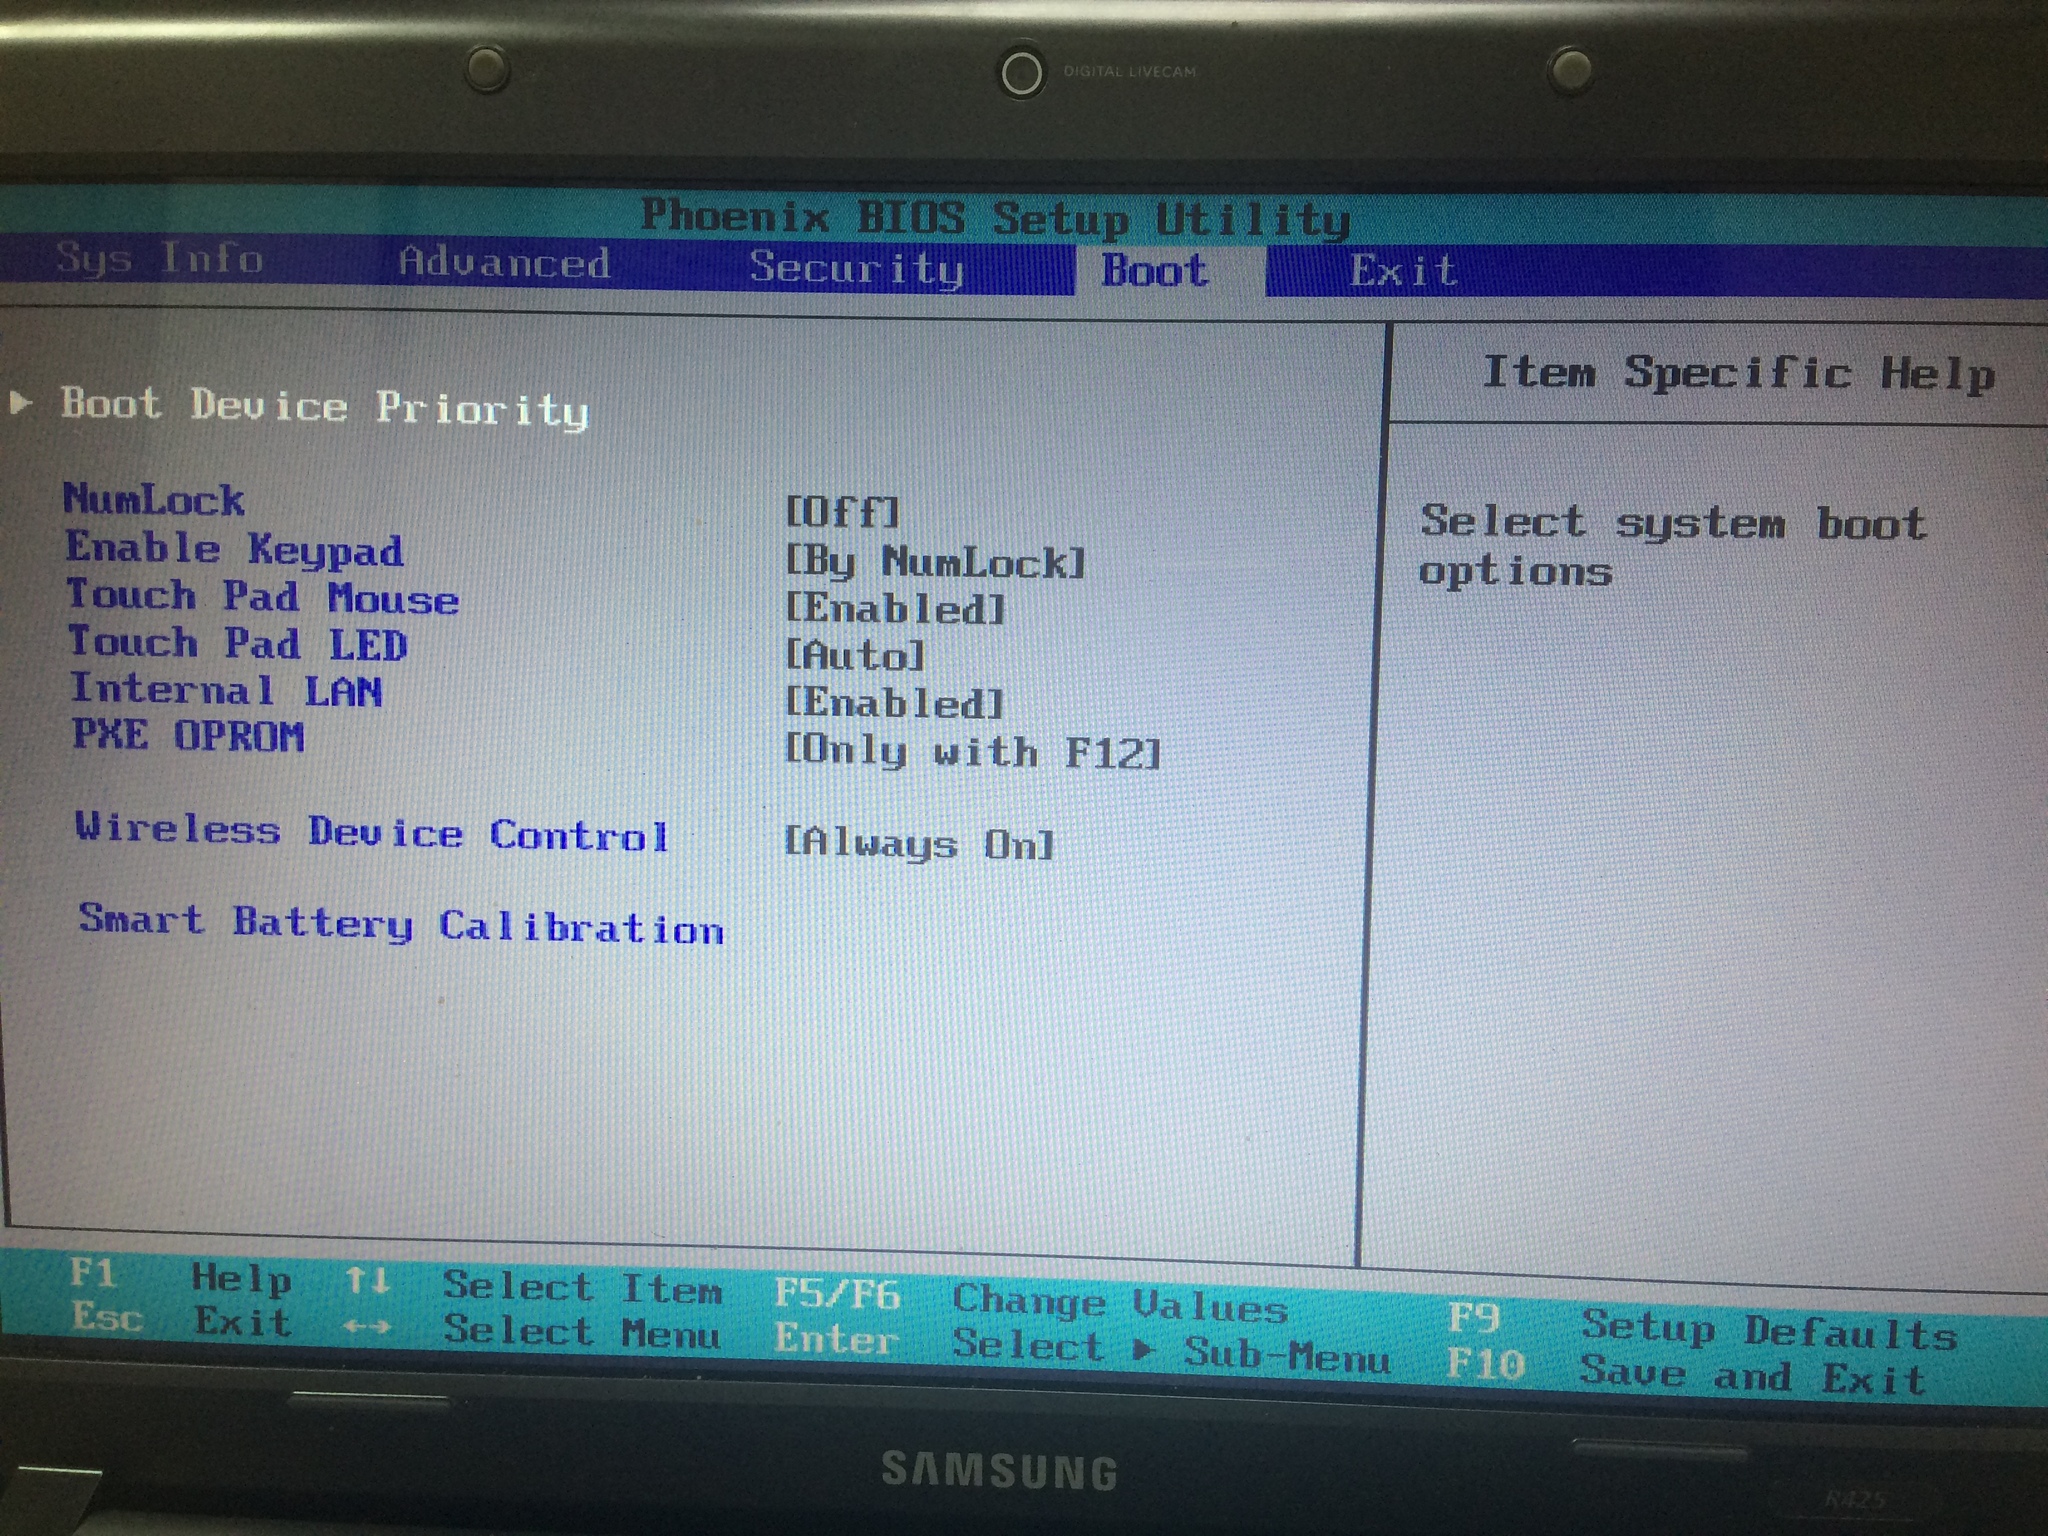
Task: Click the up-down arrows Select Item icon
Action: point(366,1281)
